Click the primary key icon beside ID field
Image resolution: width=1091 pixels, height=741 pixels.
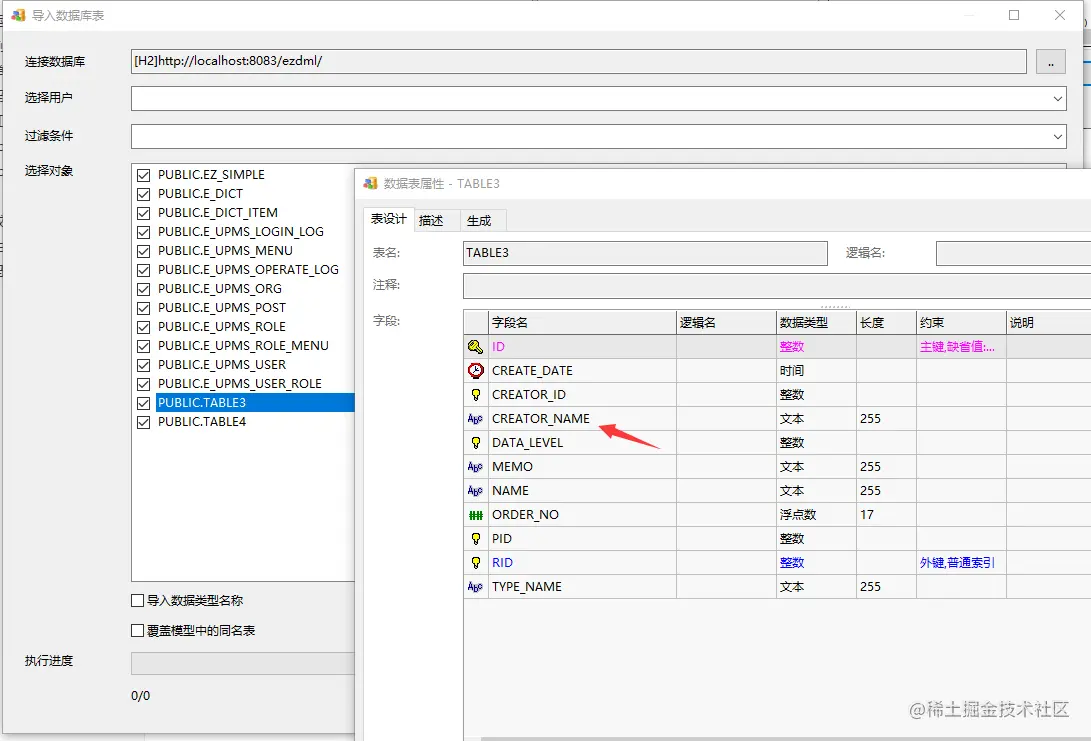[x=475, y=346]
